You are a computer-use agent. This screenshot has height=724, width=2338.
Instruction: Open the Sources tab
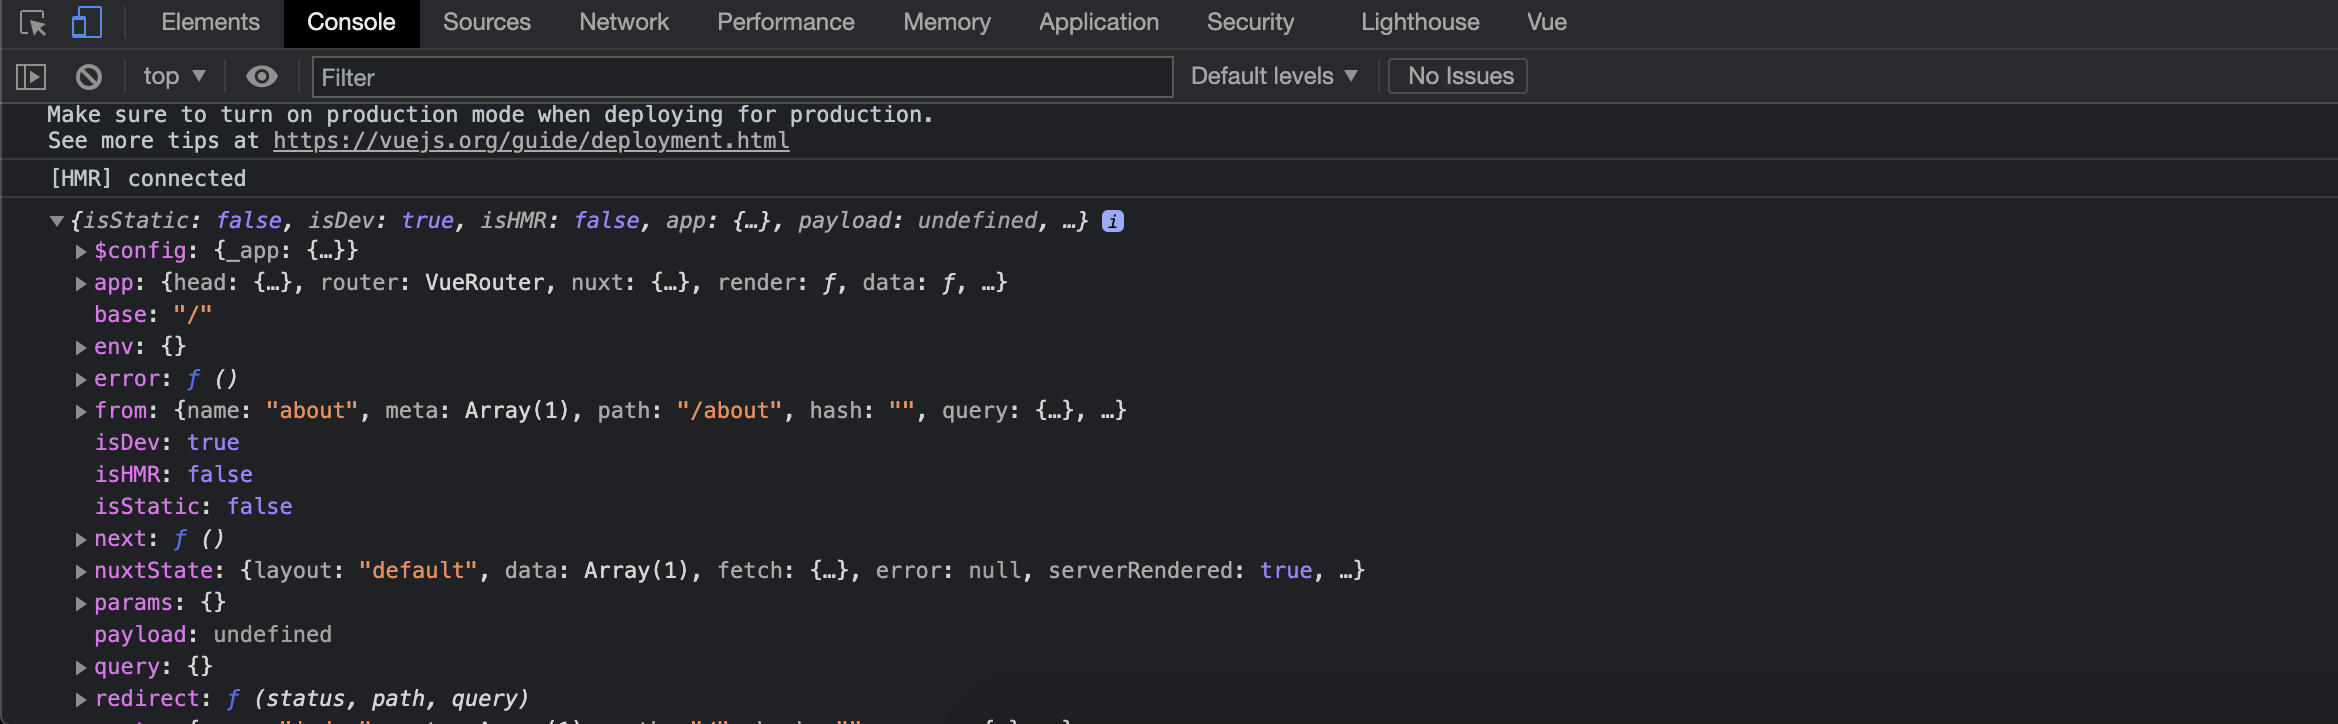[487, 22]
